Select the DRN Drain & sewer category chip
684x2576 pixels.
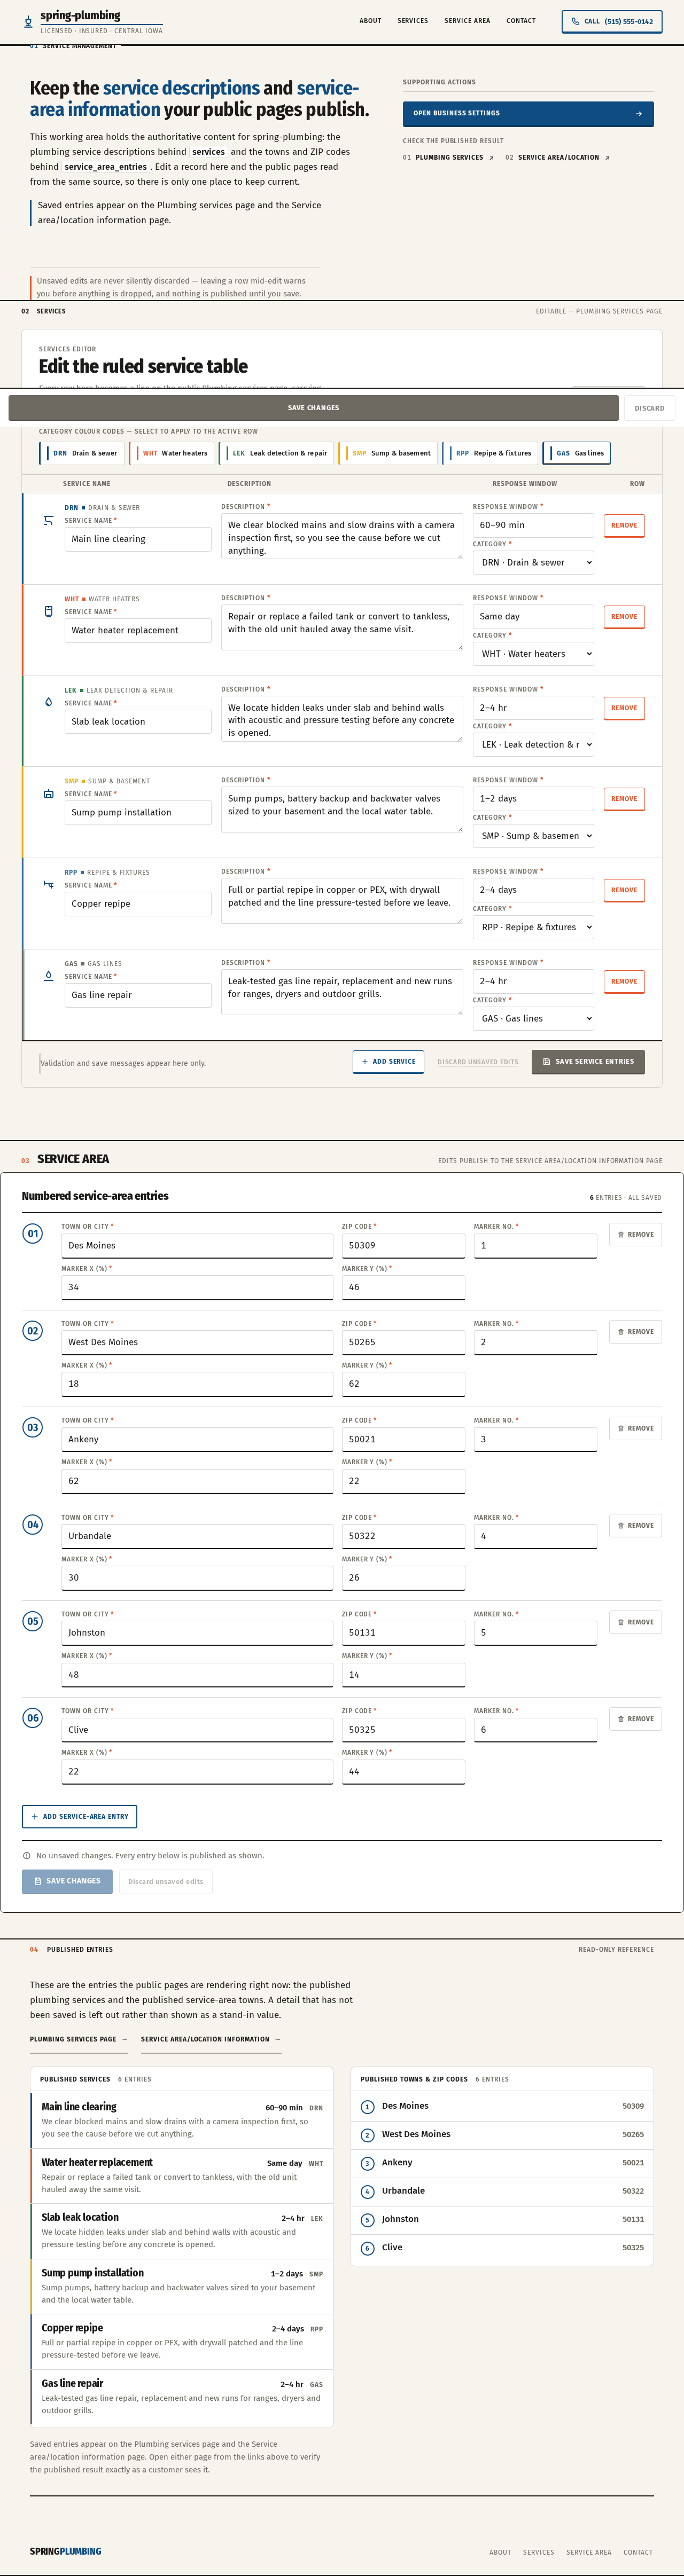pyautogui.click(x=82, y=453)
